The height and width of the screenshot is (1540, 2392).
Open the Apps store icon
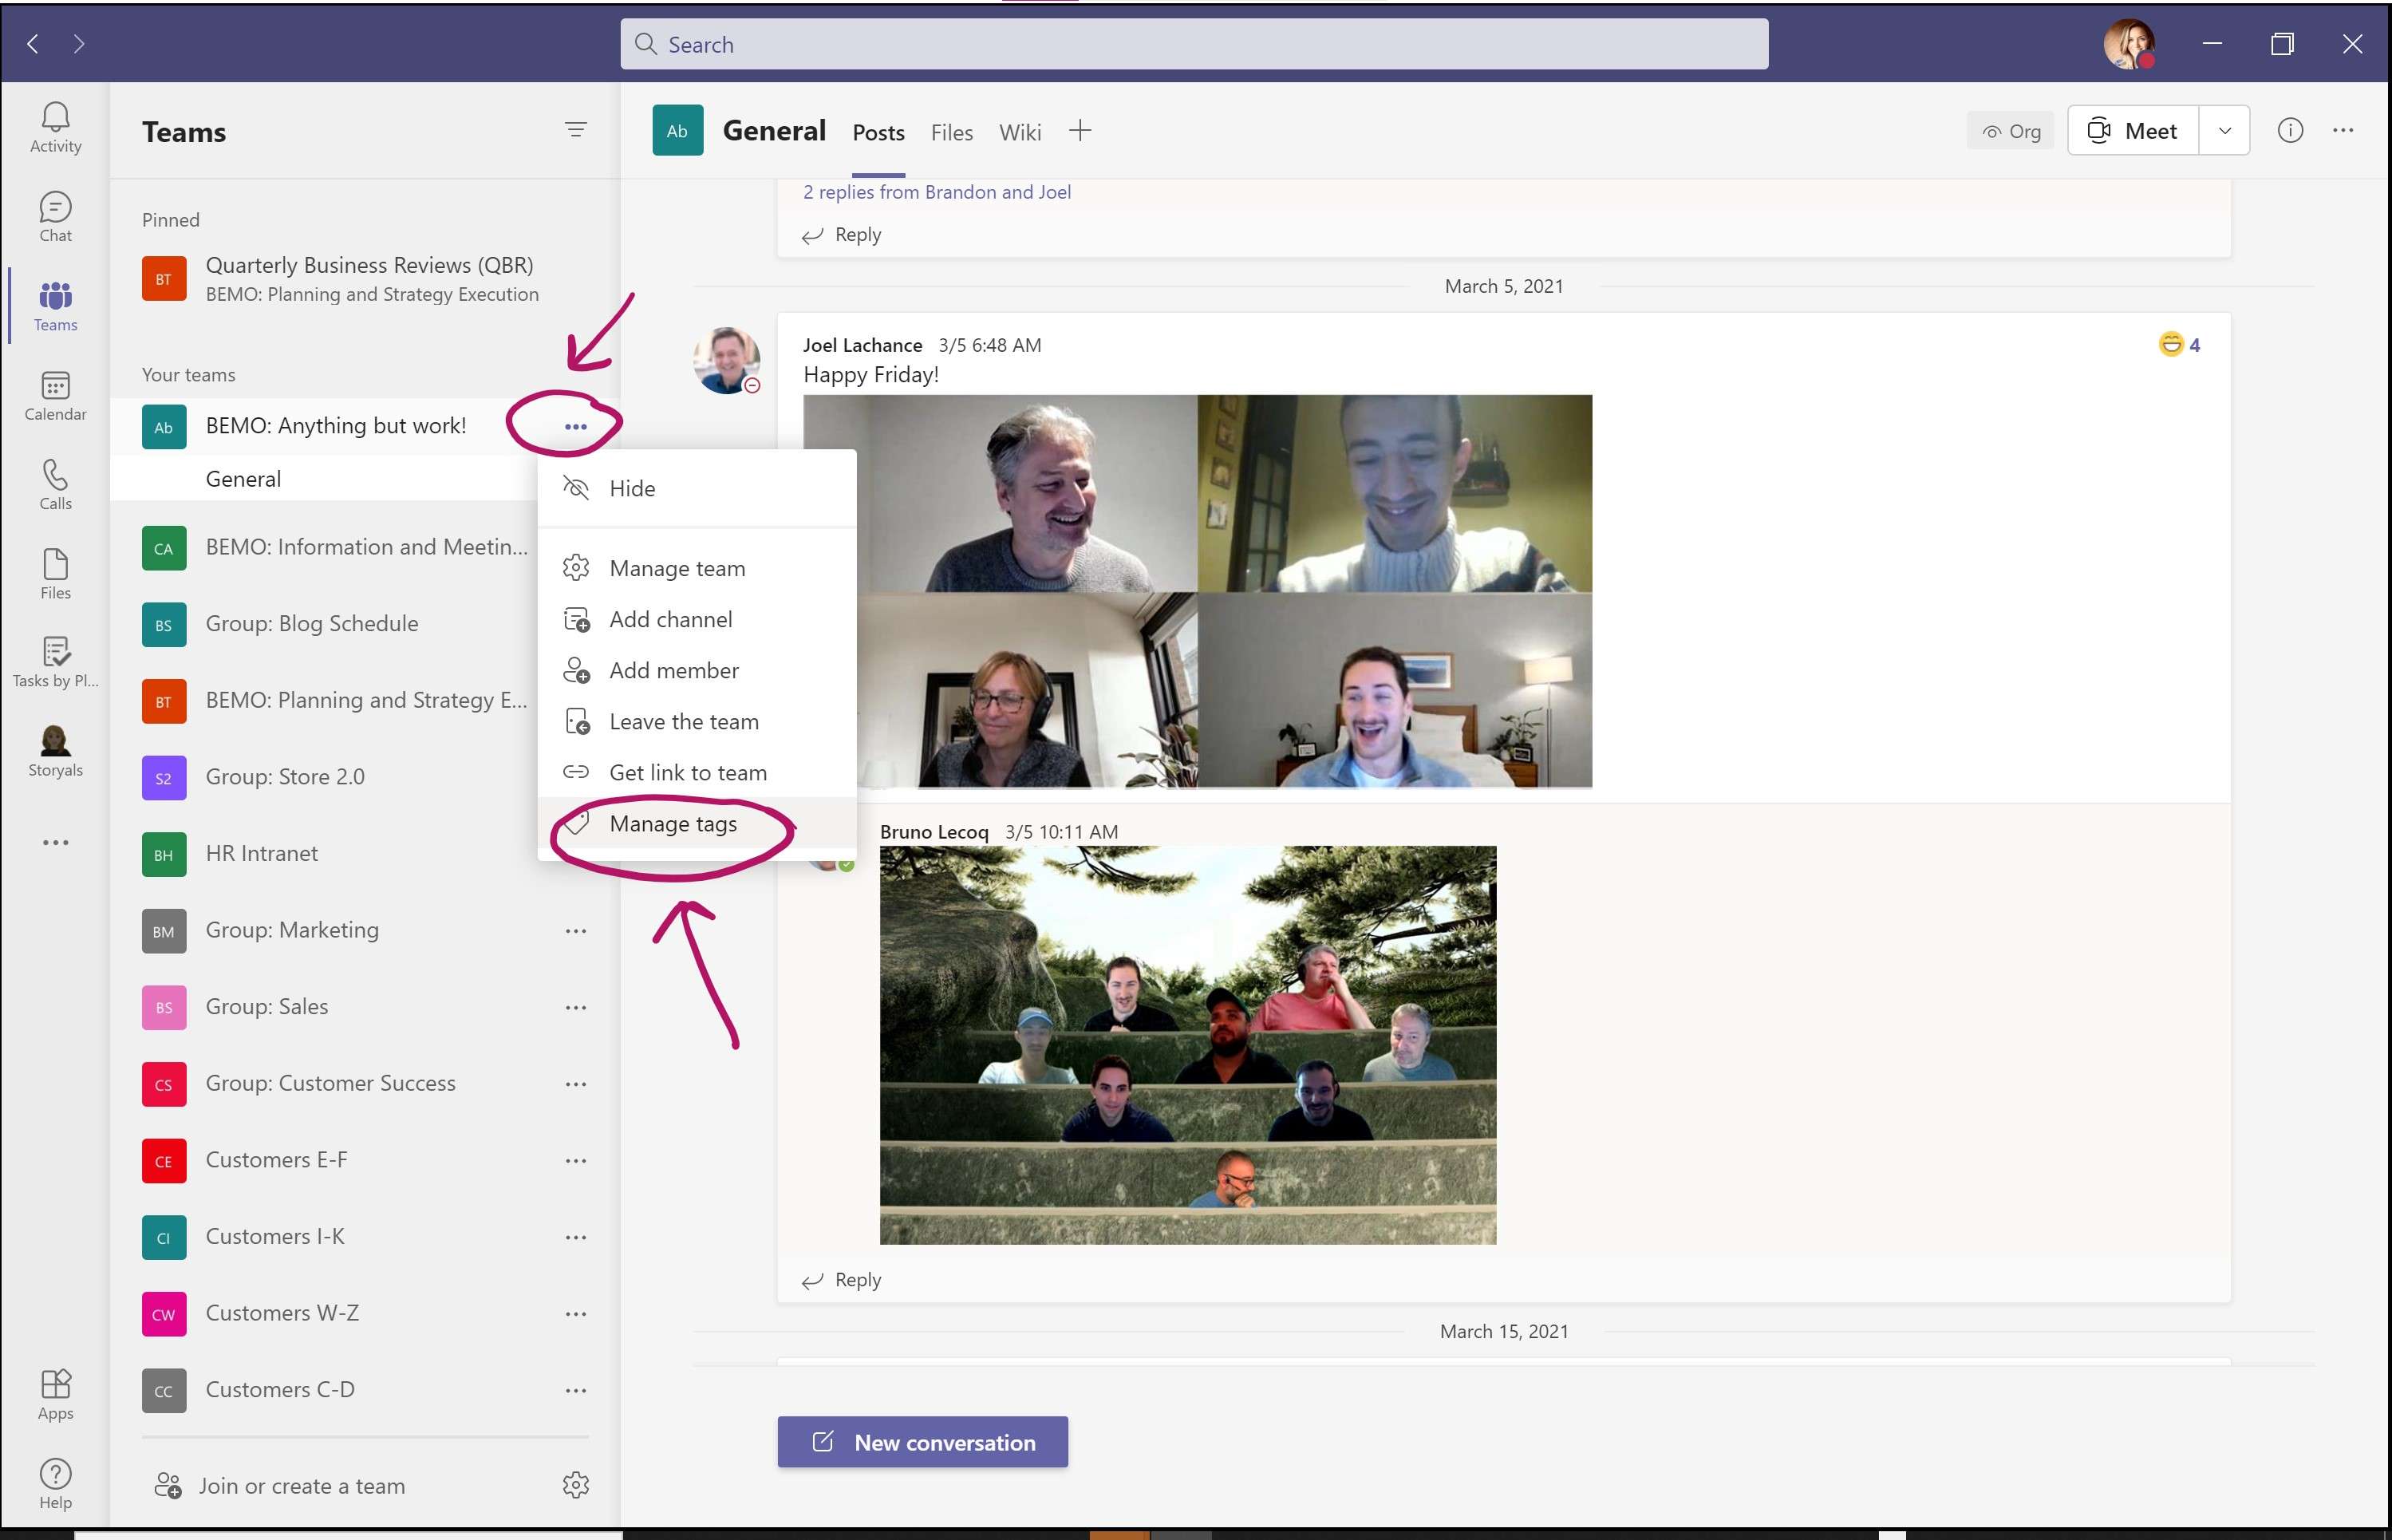pyautogui.click(x=55, y=1395)
